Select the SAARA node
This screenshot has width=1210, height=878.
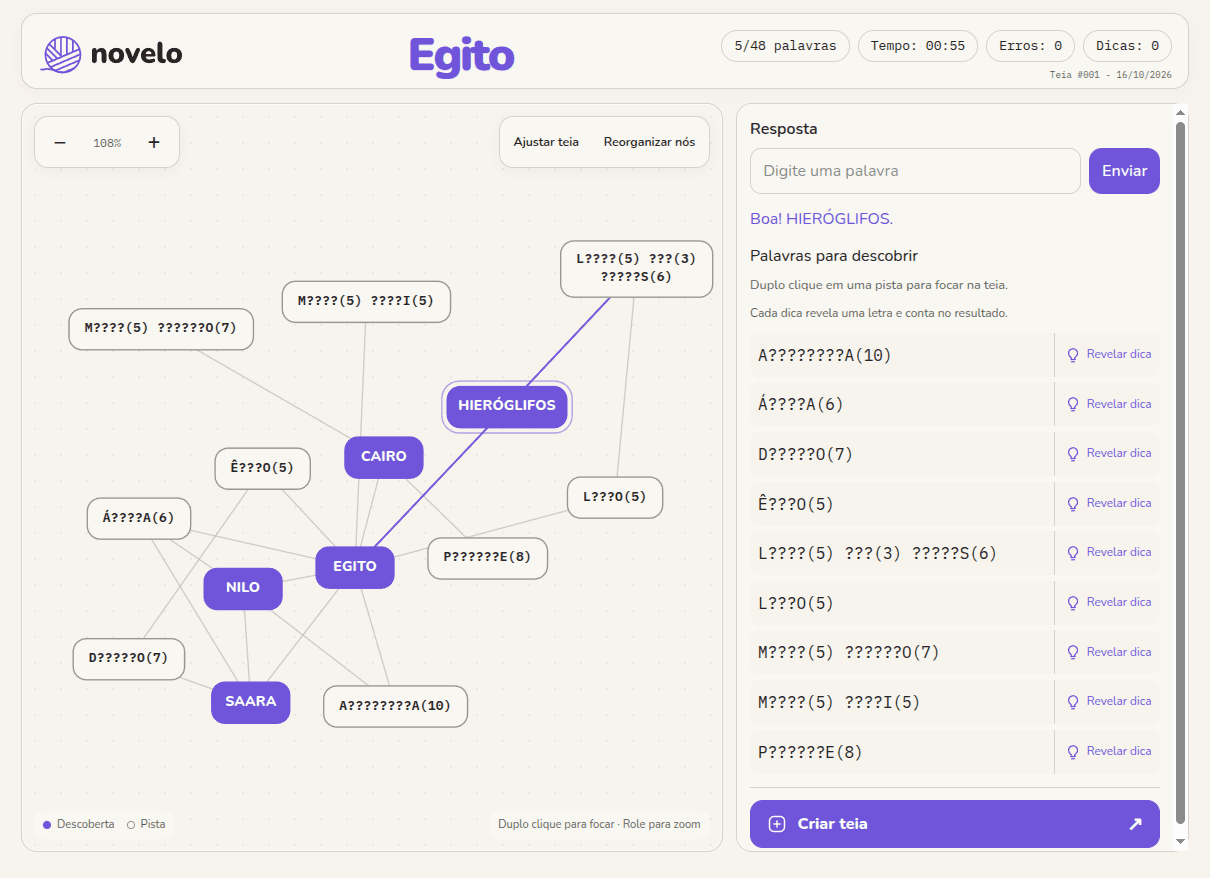(x=251, y=702)
